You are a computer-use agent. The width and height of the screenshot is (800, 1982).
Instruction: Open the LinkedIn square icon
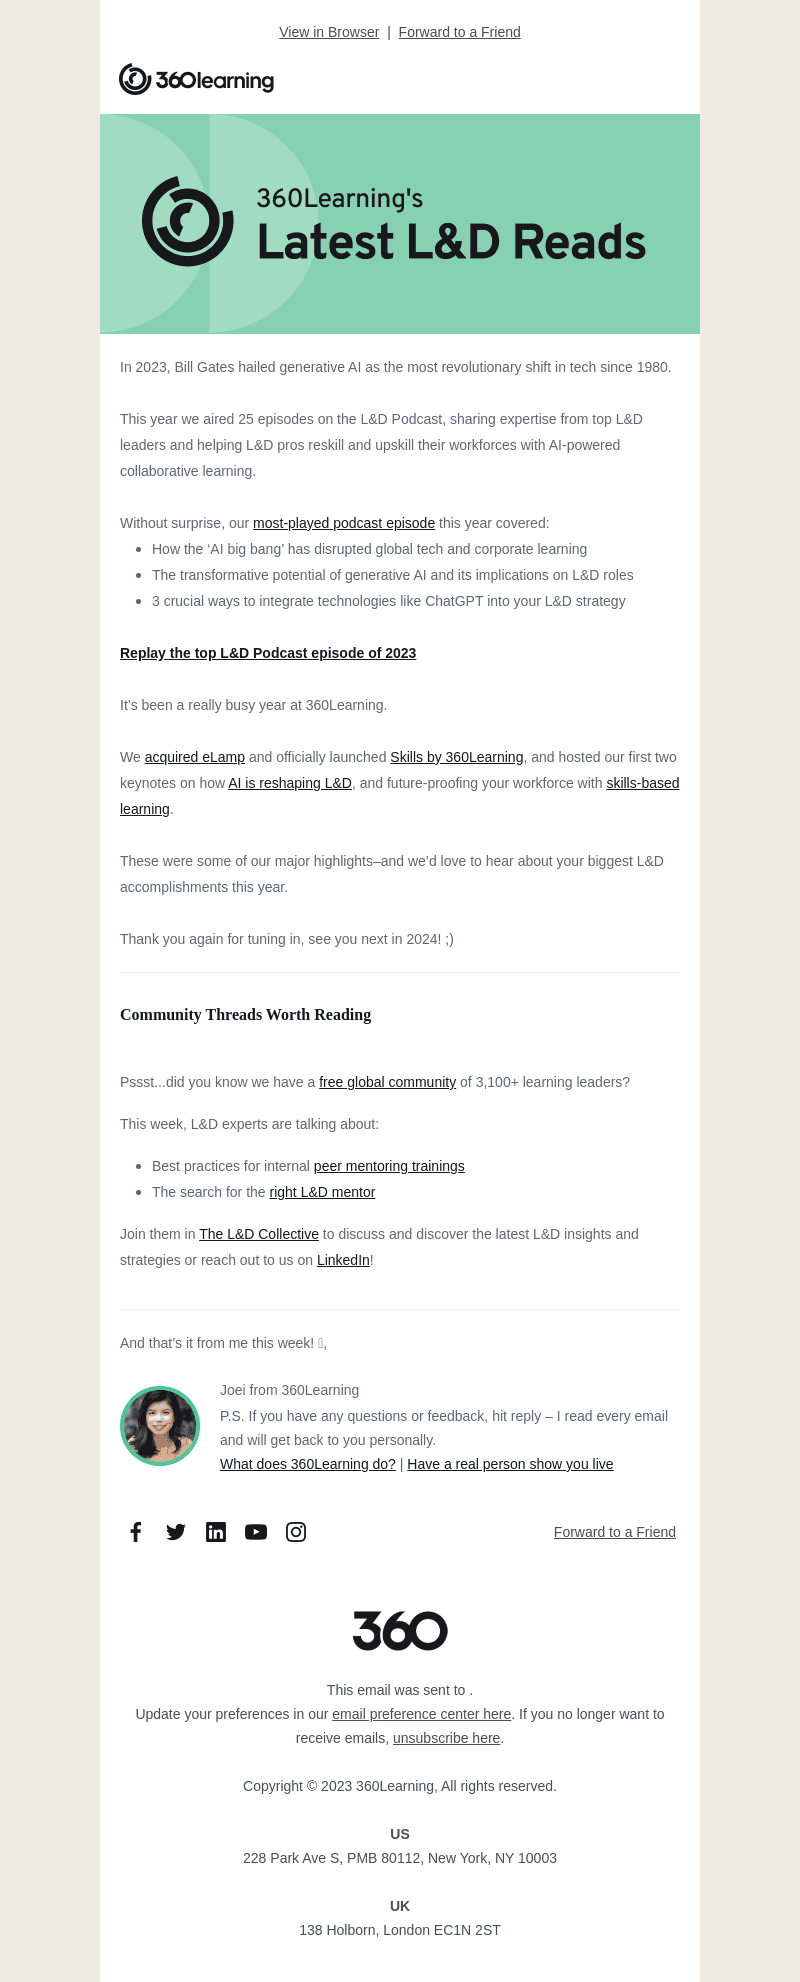tap(216, 1532)
